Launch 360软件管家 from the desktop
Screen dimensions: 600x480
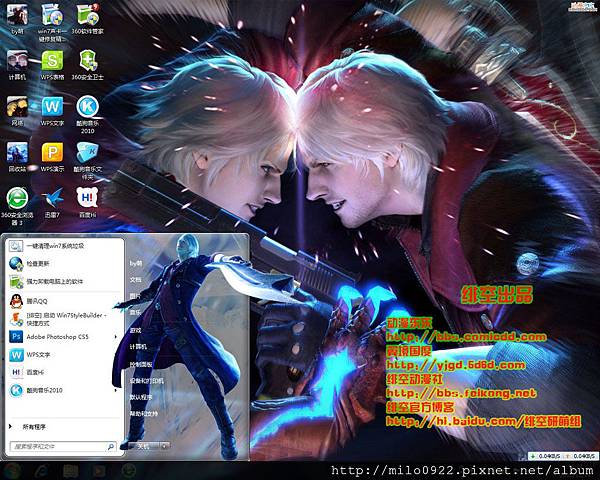click(88, 19)
